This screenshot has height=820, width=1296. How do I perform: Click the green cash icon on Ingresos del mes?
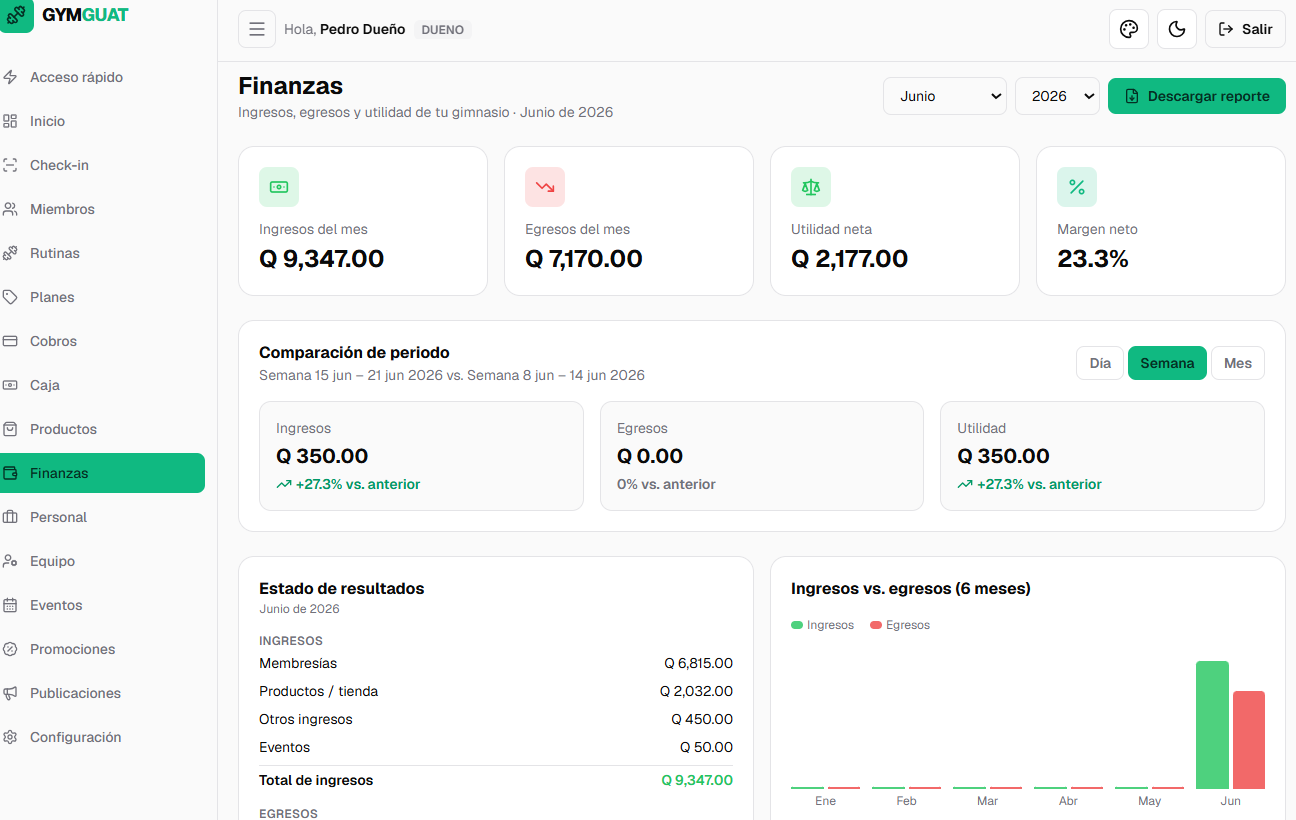(279, 187)
